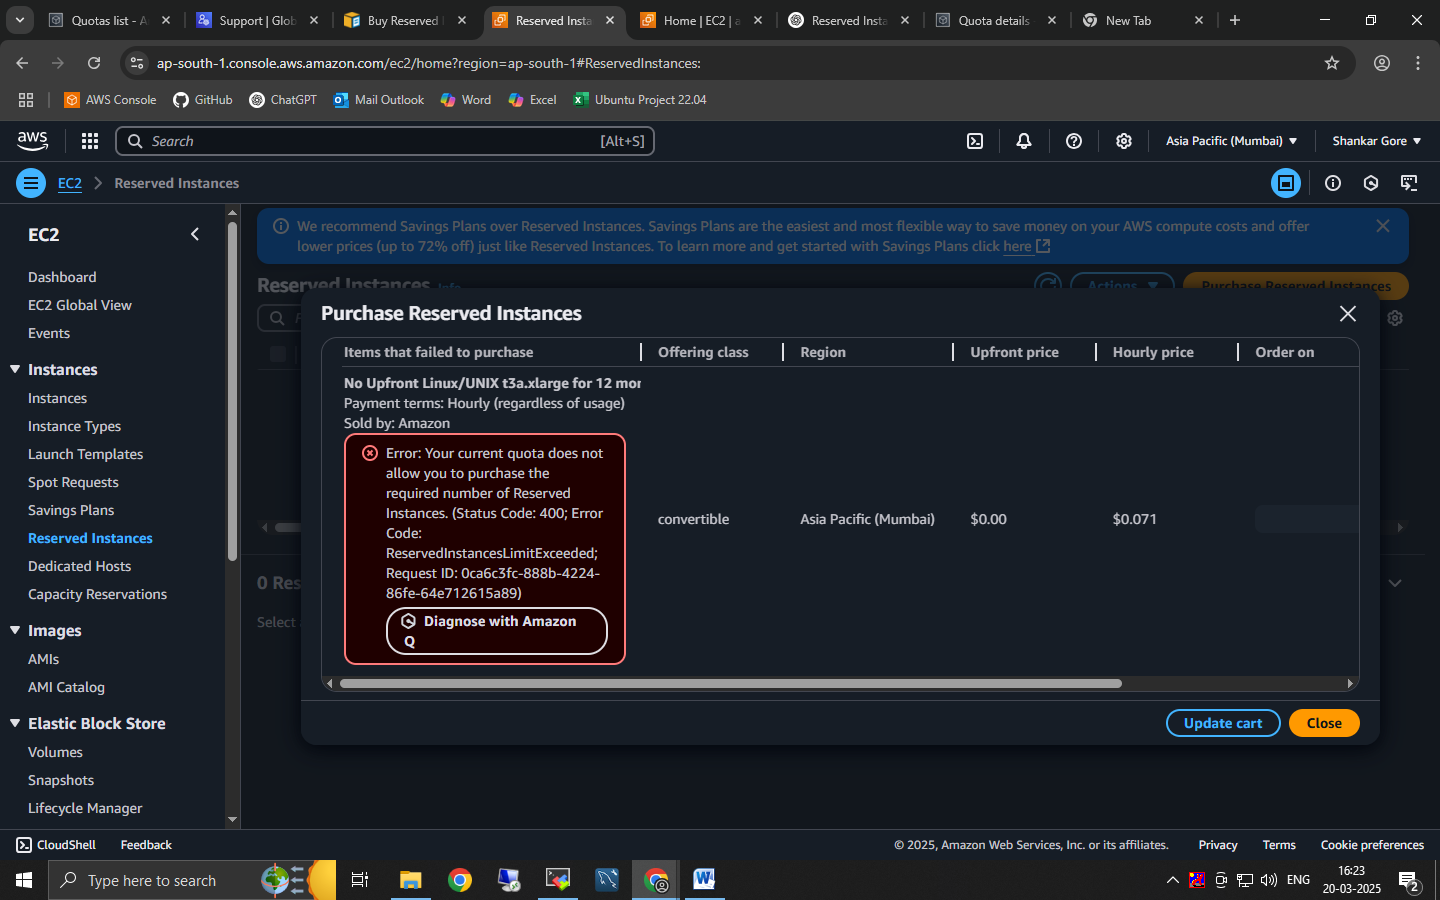This screenshot has height=900, width=1440.
Task: Toggle the side navigation hamburger menu
Action: pyautogui.click(x=31, y=183)
